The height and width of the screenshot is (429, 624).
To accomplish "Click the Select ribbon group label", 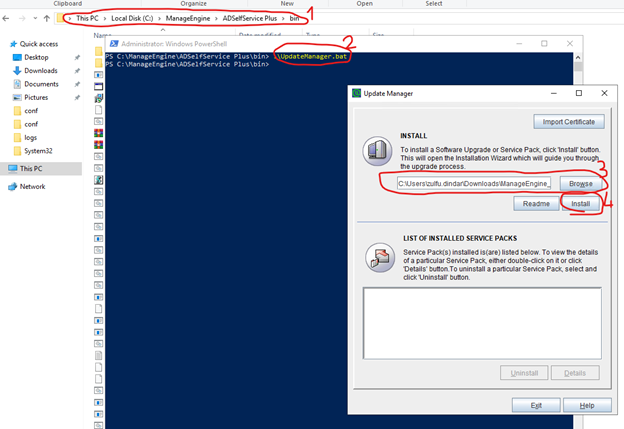I will tap(434, 3).
